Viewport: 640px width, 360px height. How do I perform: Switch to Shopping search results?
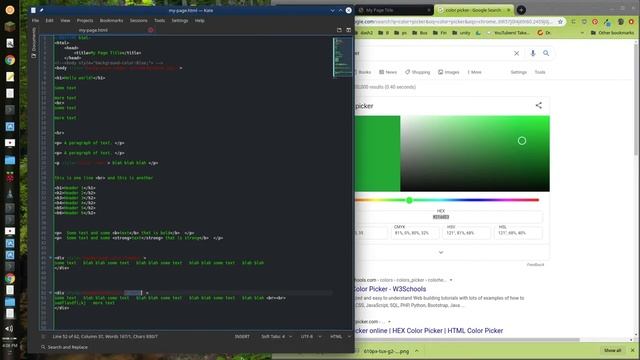pos(418,72)
